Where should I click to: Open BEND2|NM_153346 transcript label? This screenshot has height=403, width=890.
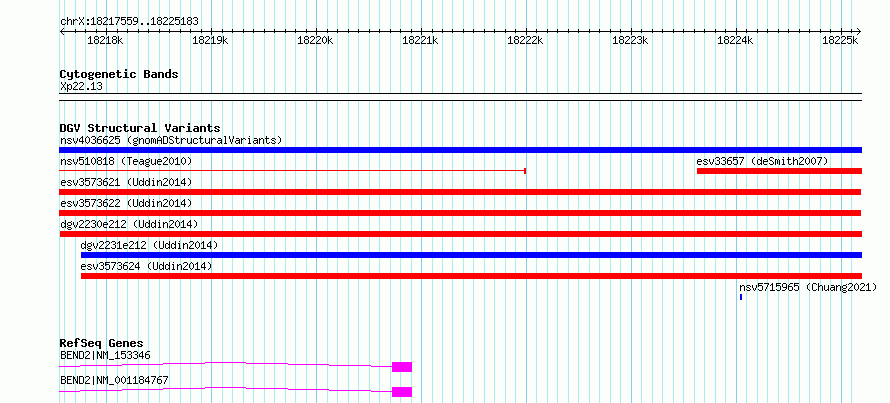tap(105, 356)
